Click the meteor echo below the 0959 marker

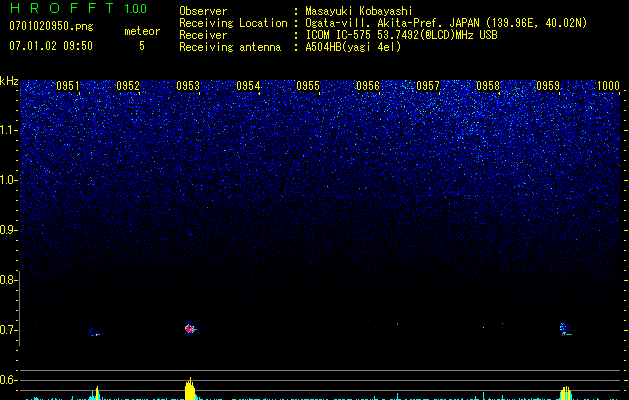pyautogui.click(x=564, y=327)
